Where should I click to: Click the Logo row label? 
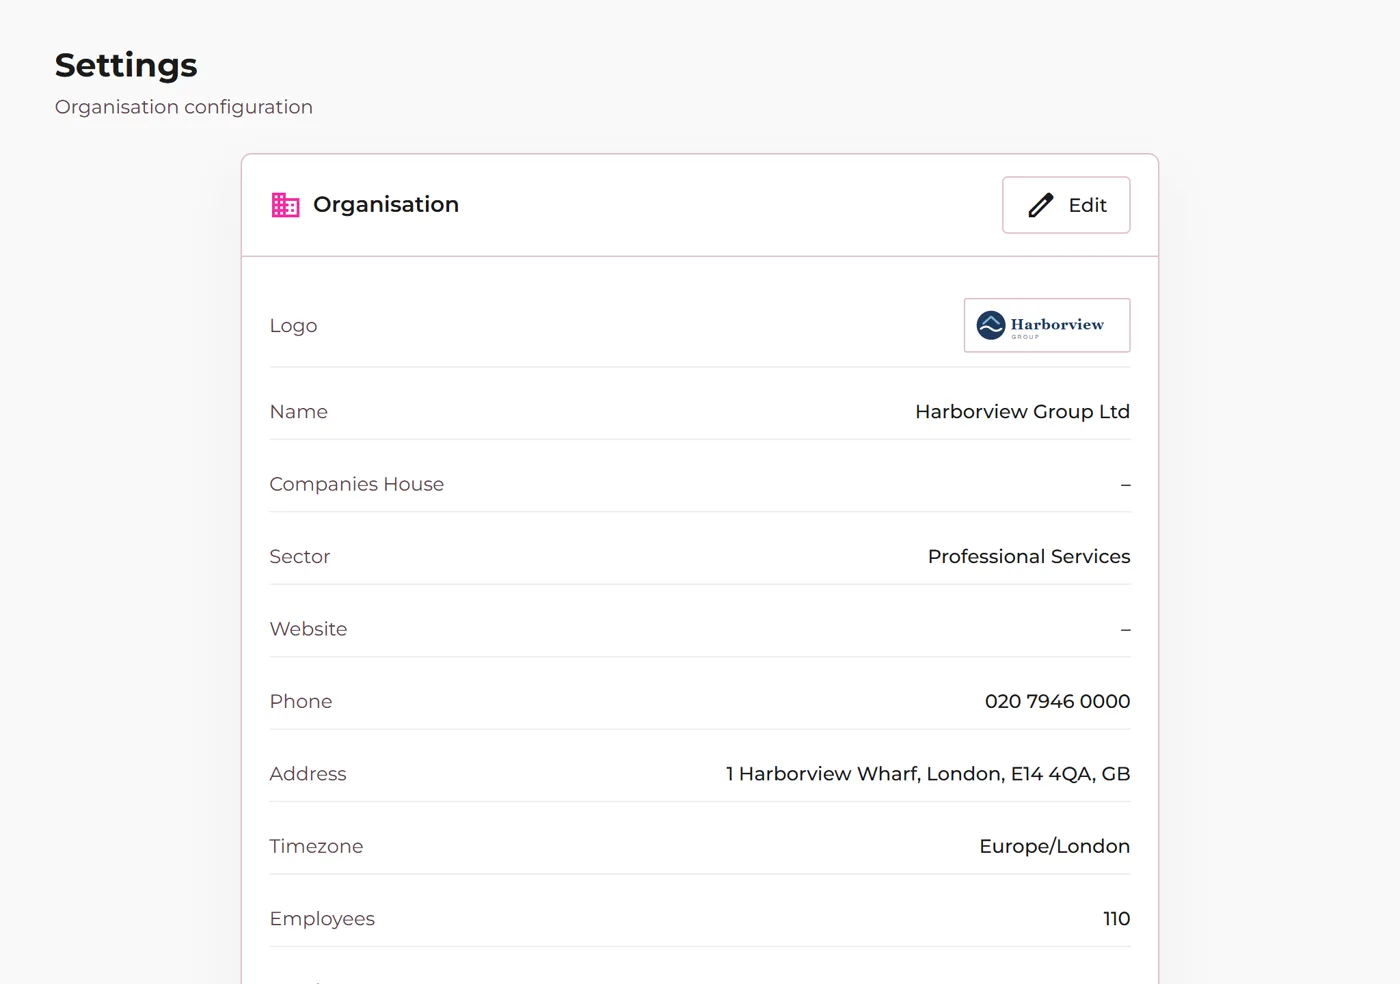pyautogui.click(x=293, y=326)
